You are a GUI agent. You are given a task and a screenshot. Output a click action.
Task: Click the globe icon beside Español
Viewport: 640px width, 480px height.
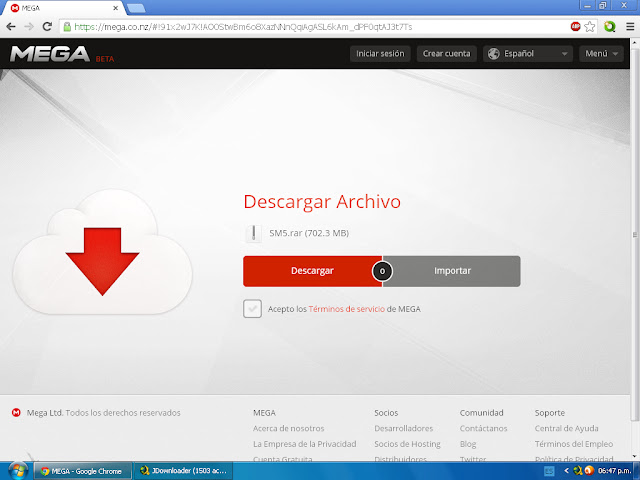point(493,53)
